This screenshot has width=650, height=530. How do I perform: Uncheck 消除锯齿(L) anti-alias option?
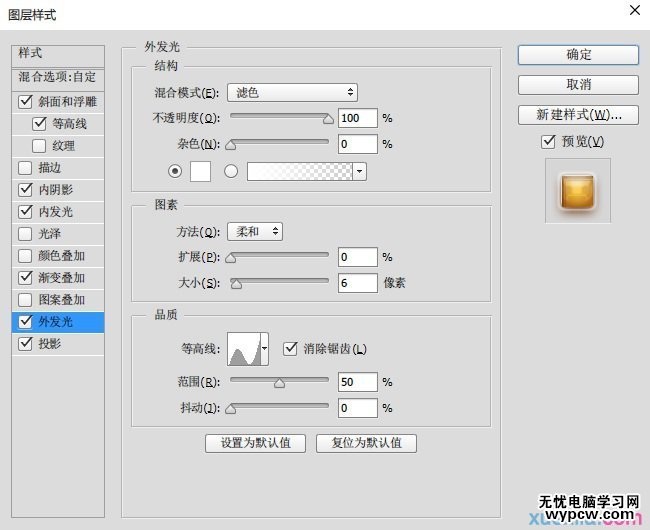(x=290, y=348)
